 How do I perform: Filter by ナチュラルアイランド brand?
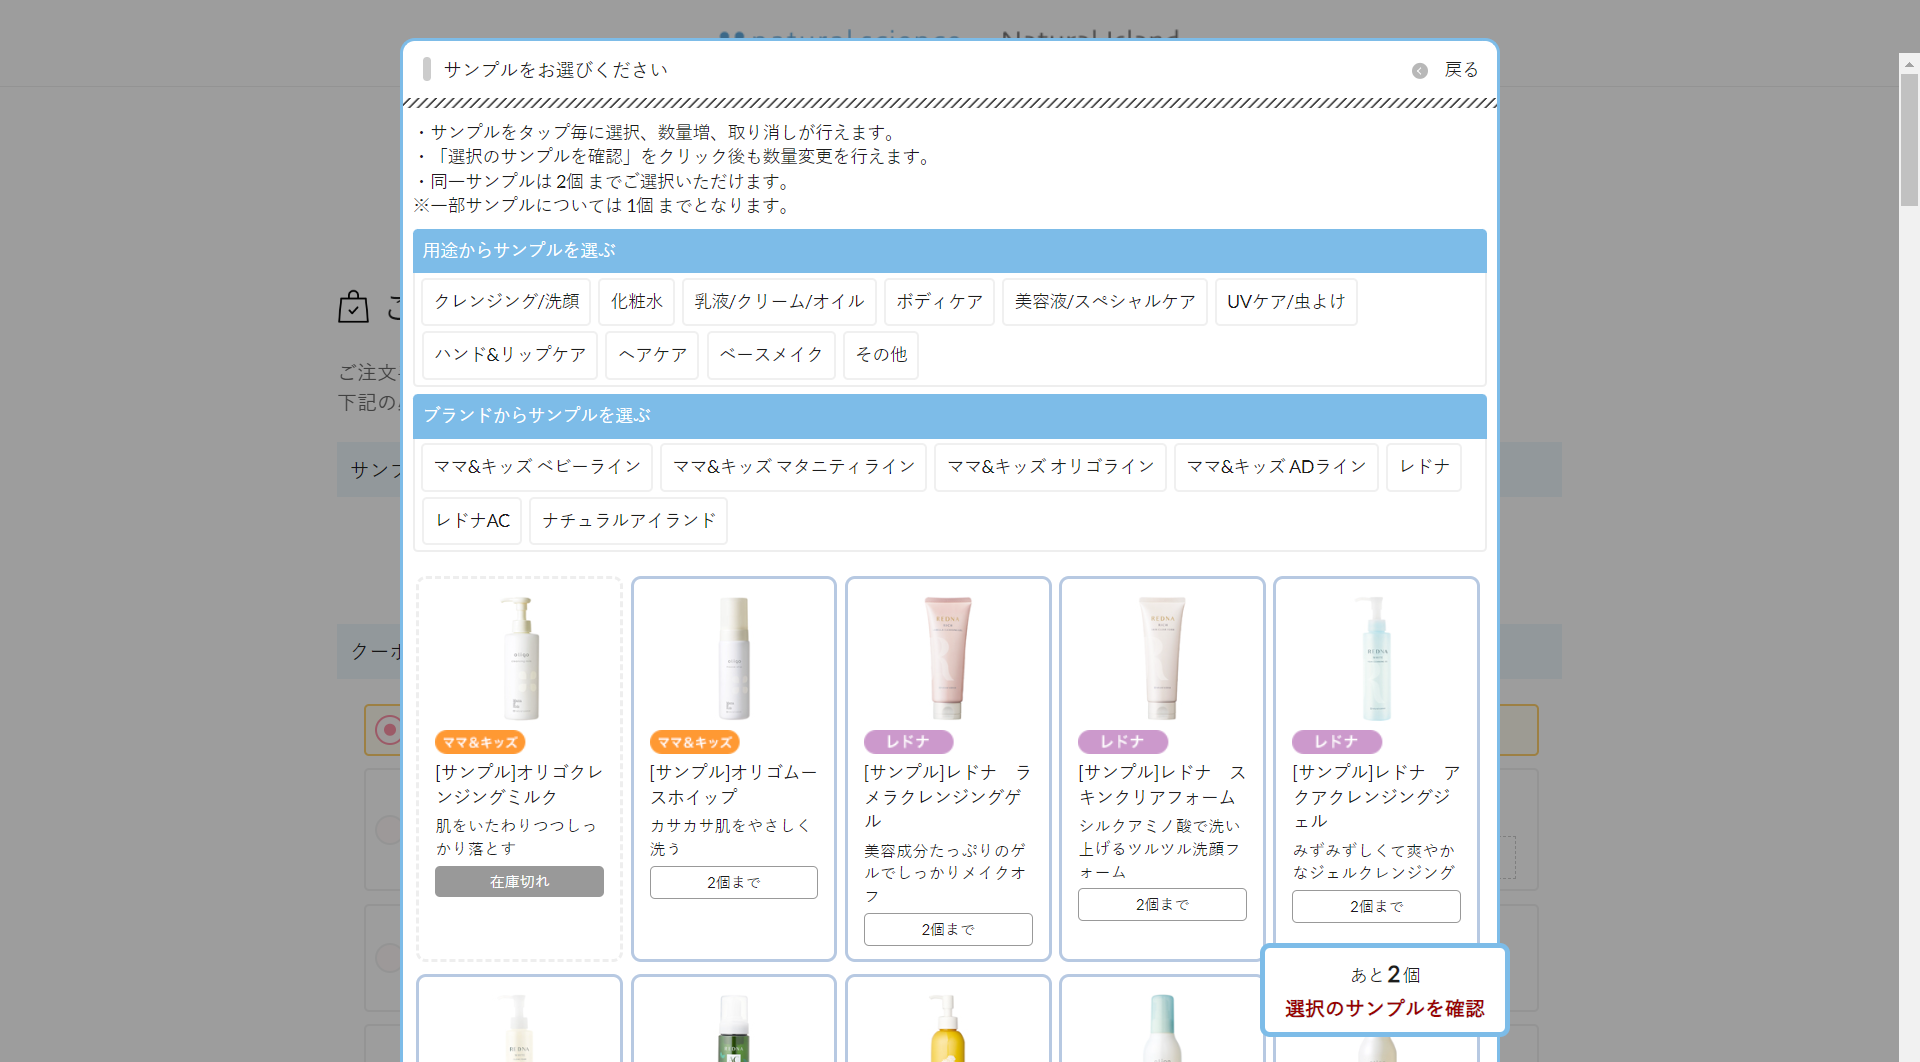[x=628, y=521]
